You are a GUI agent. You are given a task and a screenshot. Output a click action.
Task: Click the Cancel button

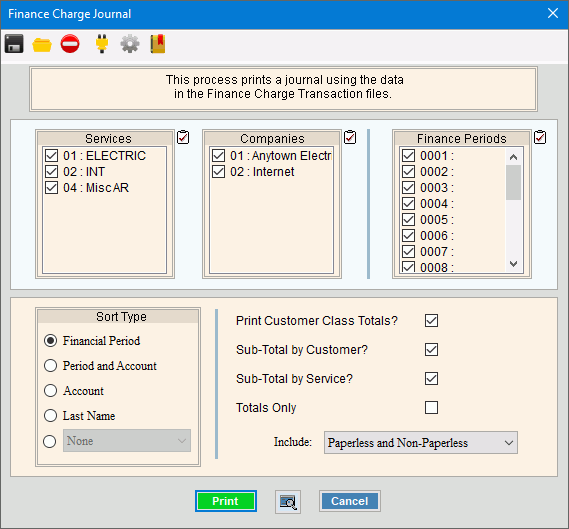coord(349,501)
